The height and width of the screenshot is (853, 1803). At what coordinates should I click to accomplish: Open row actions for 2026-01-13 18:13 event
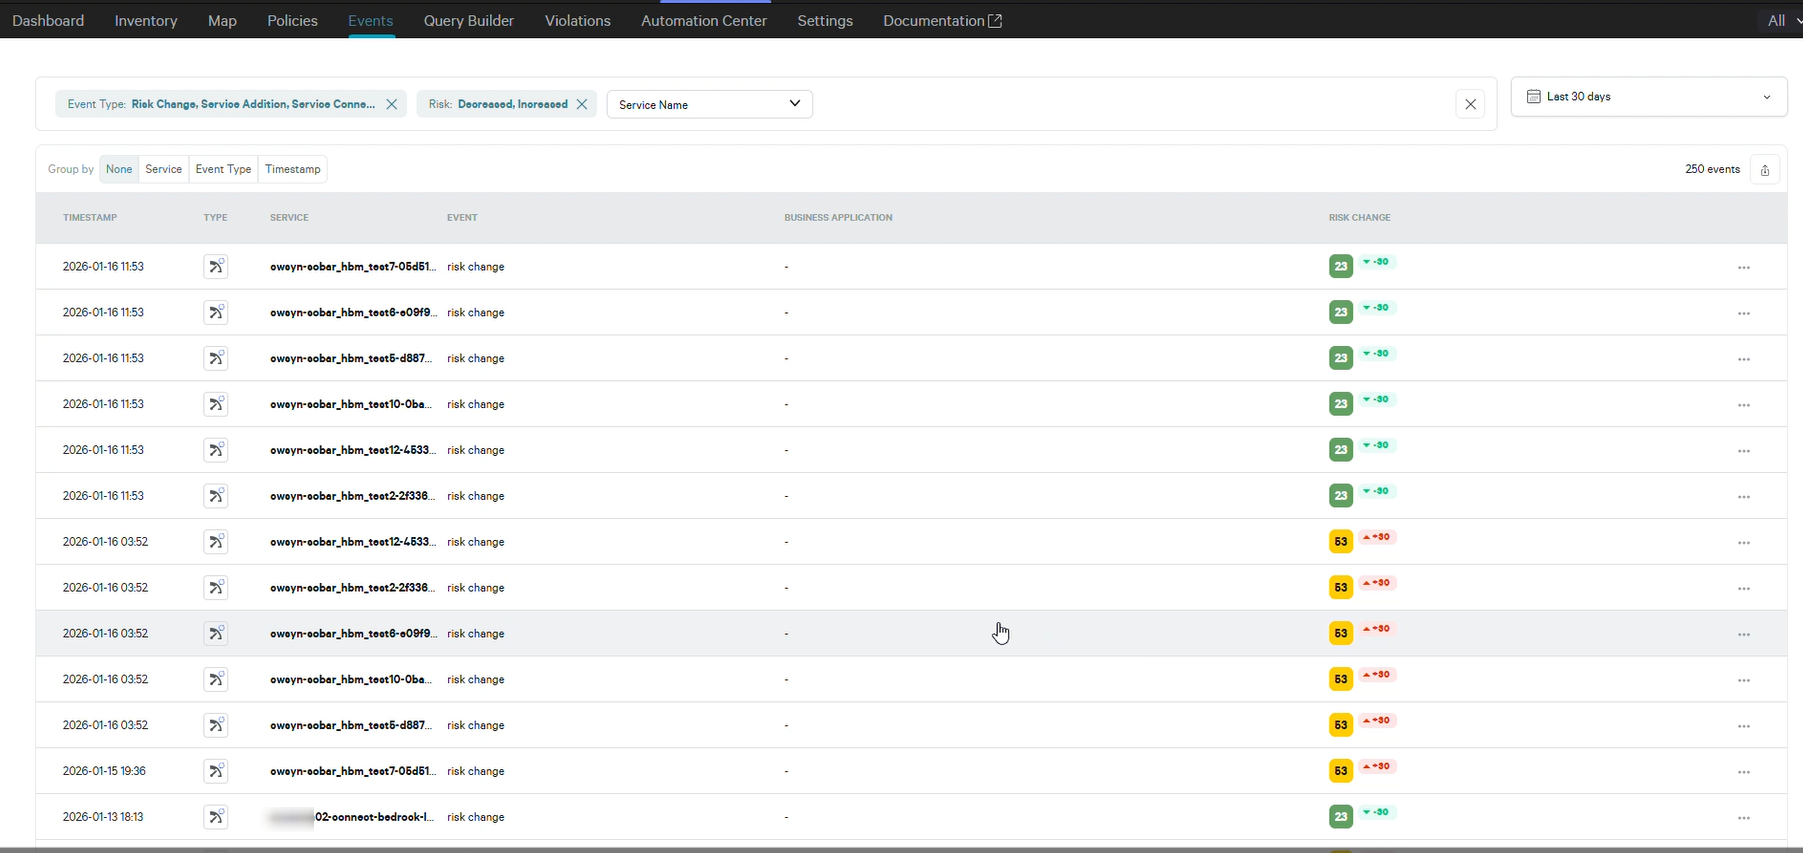pos(1743,818)
